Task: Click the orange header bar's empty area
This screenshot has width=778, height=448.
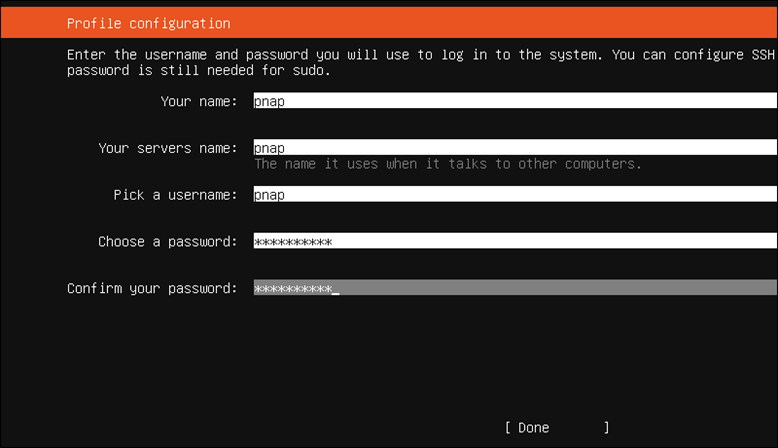Action: click(500, 23)
